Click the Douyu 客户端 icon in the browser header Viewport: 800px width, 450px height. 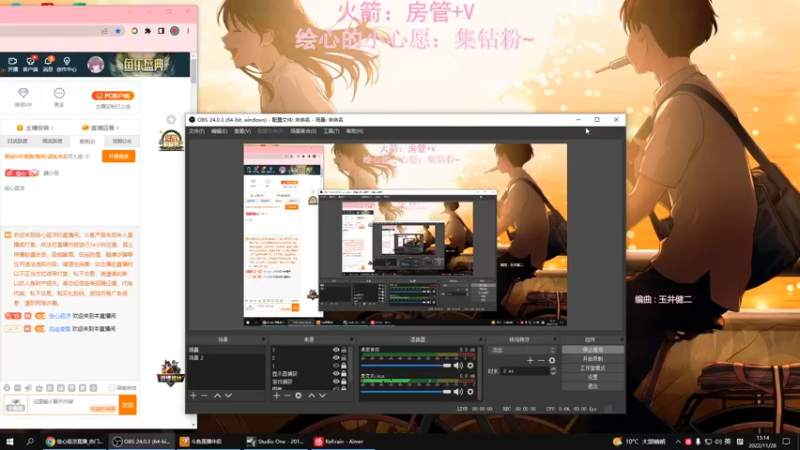click(31, 64)
